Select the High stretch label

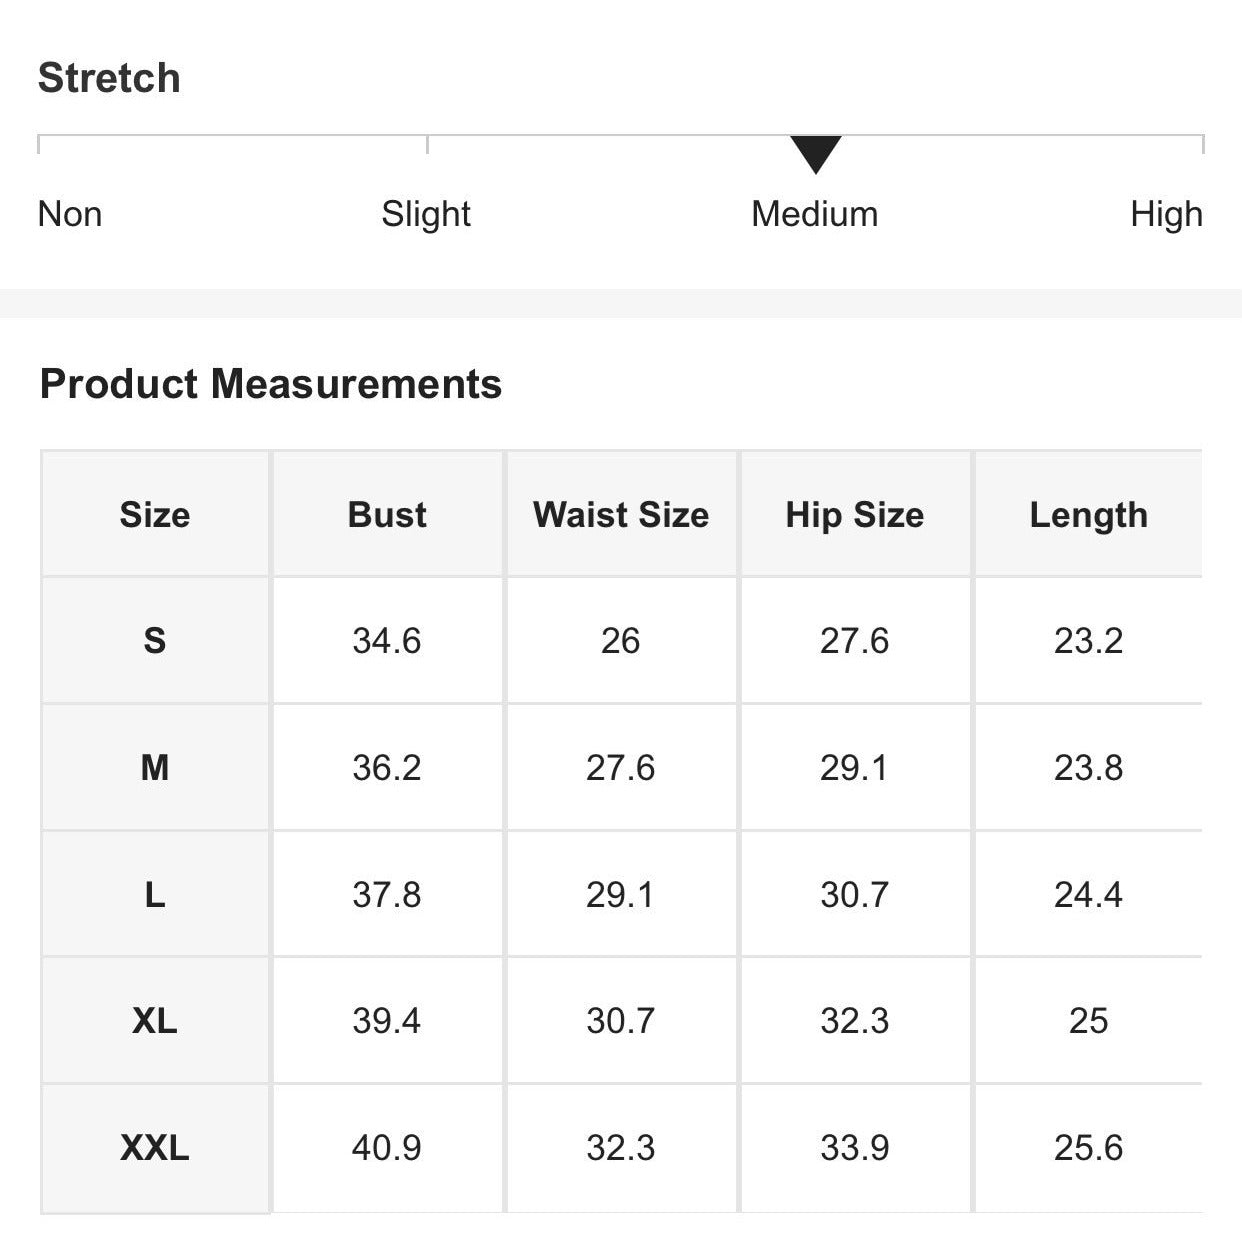point(1166,214)
